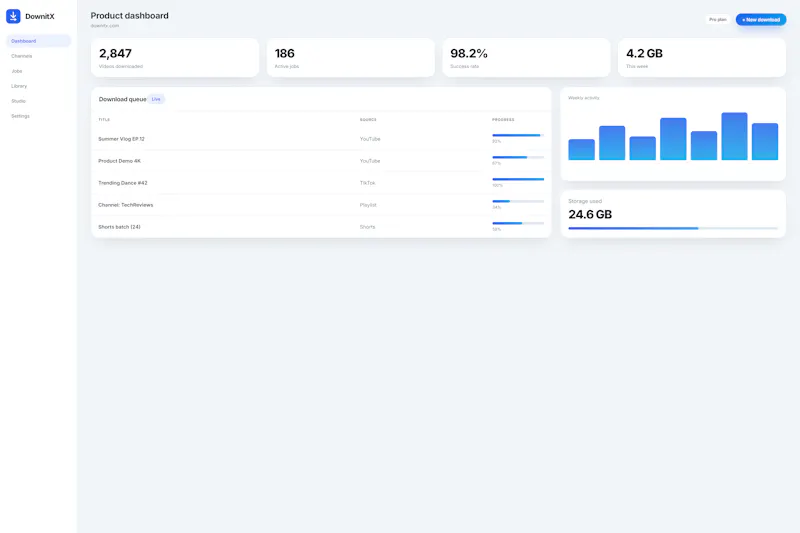Click the DownitX download logo icon
800x533 pixels.
[x=13, y=16]
